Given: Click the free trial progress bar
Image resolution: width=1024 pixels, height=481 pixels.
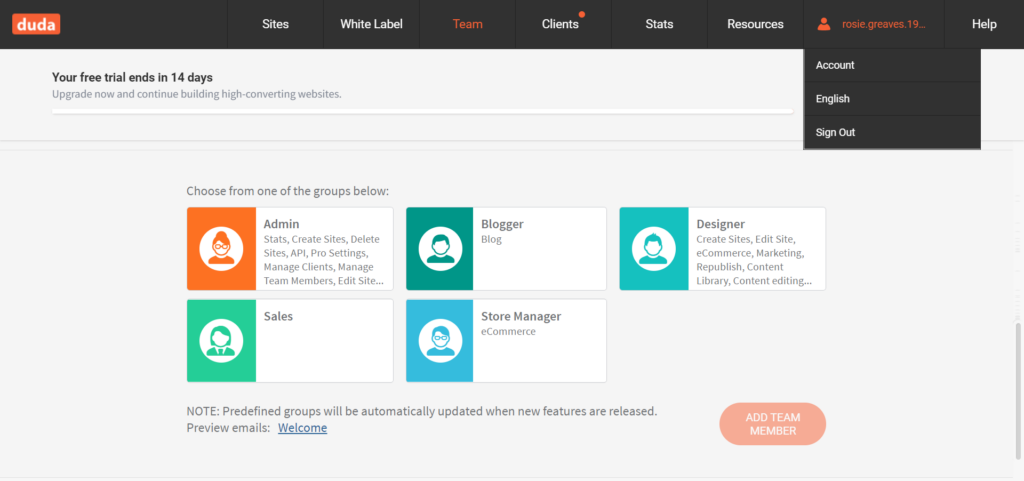Looking at the screenshot, I should [x=423, y=112].
